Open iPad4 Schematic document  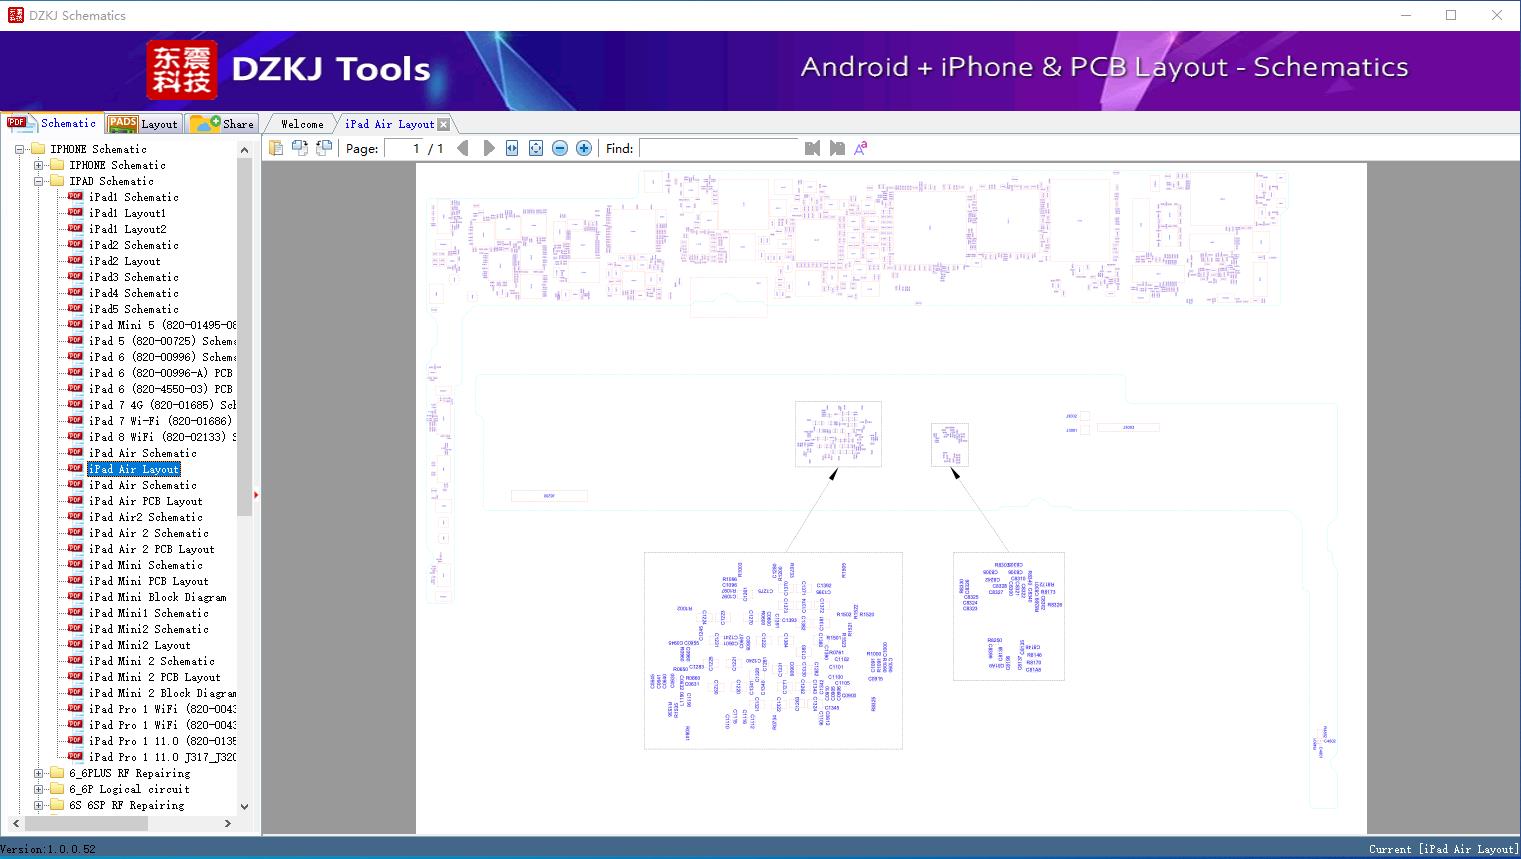tap(133, 294)
